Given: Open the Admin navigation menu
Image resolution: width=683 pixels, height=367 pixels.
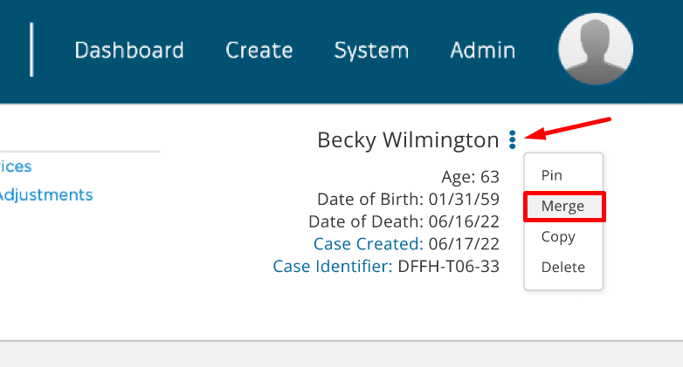Looking at the screenshot, I should pos(483,50).
